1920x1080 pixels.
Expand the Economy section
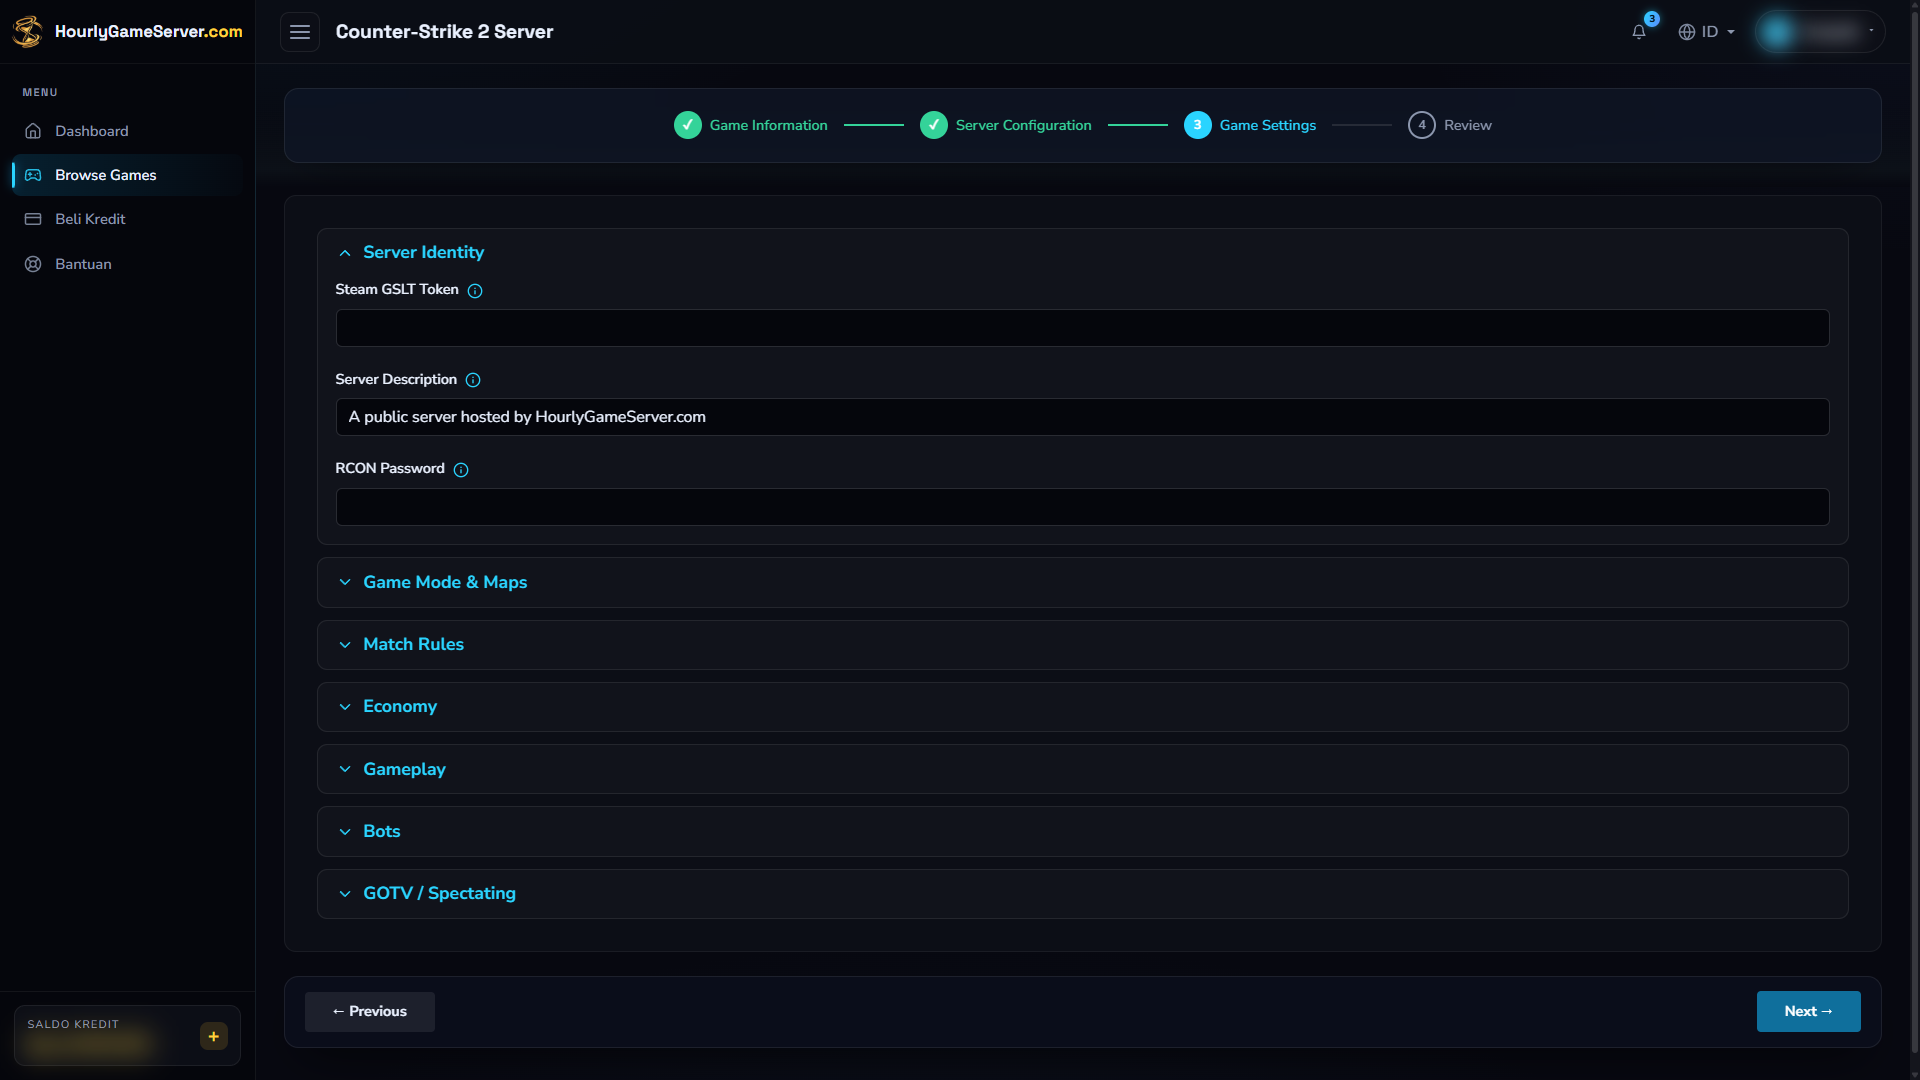[1083, 707]
